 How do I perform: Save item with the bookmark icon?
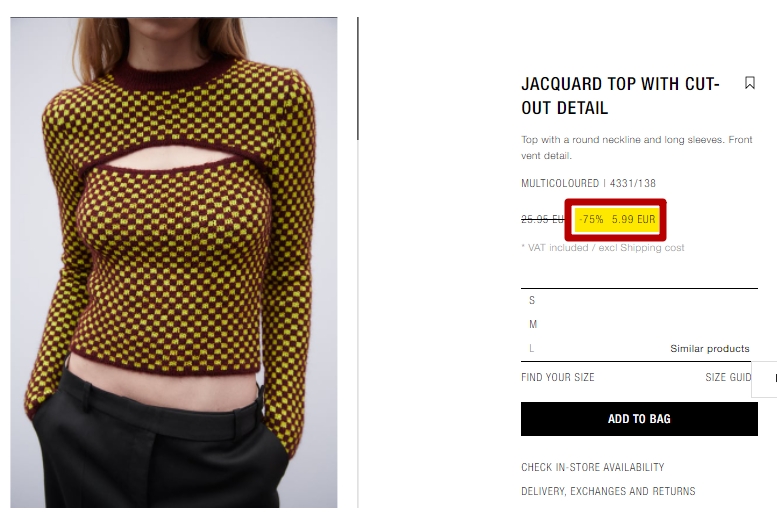[x=750, y=83]
